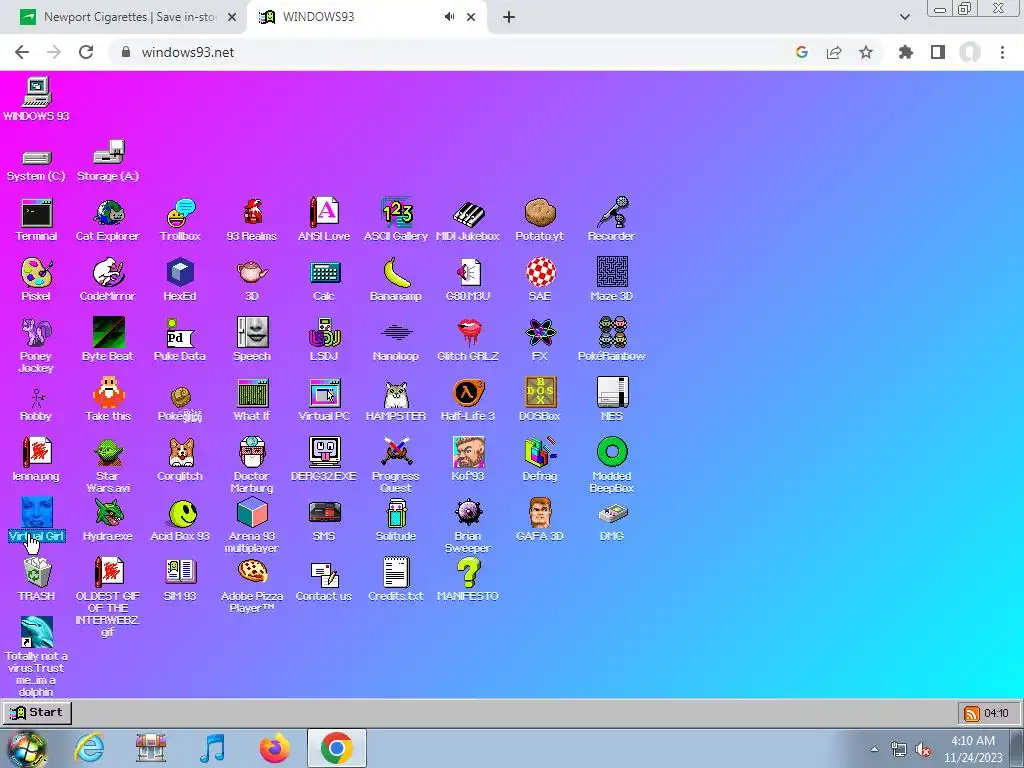Launch Brian Sweeper icon
The image size is (1024, 768).
[x=468, y=526]
